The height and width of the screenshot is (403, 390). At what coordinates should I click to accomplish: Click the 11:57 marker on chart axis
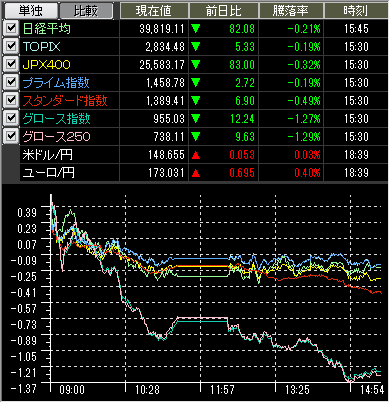222,390
